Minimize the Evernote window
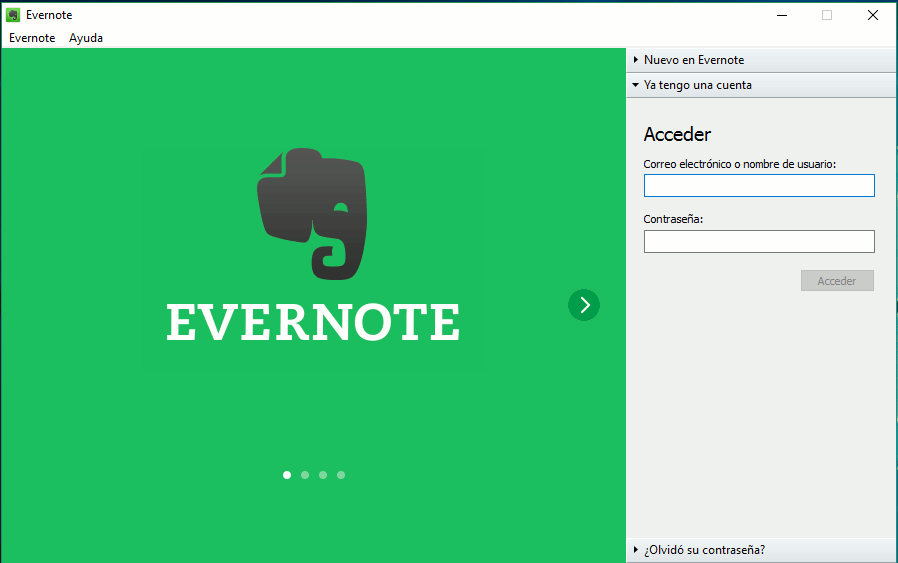 click(x=781, y=15)
